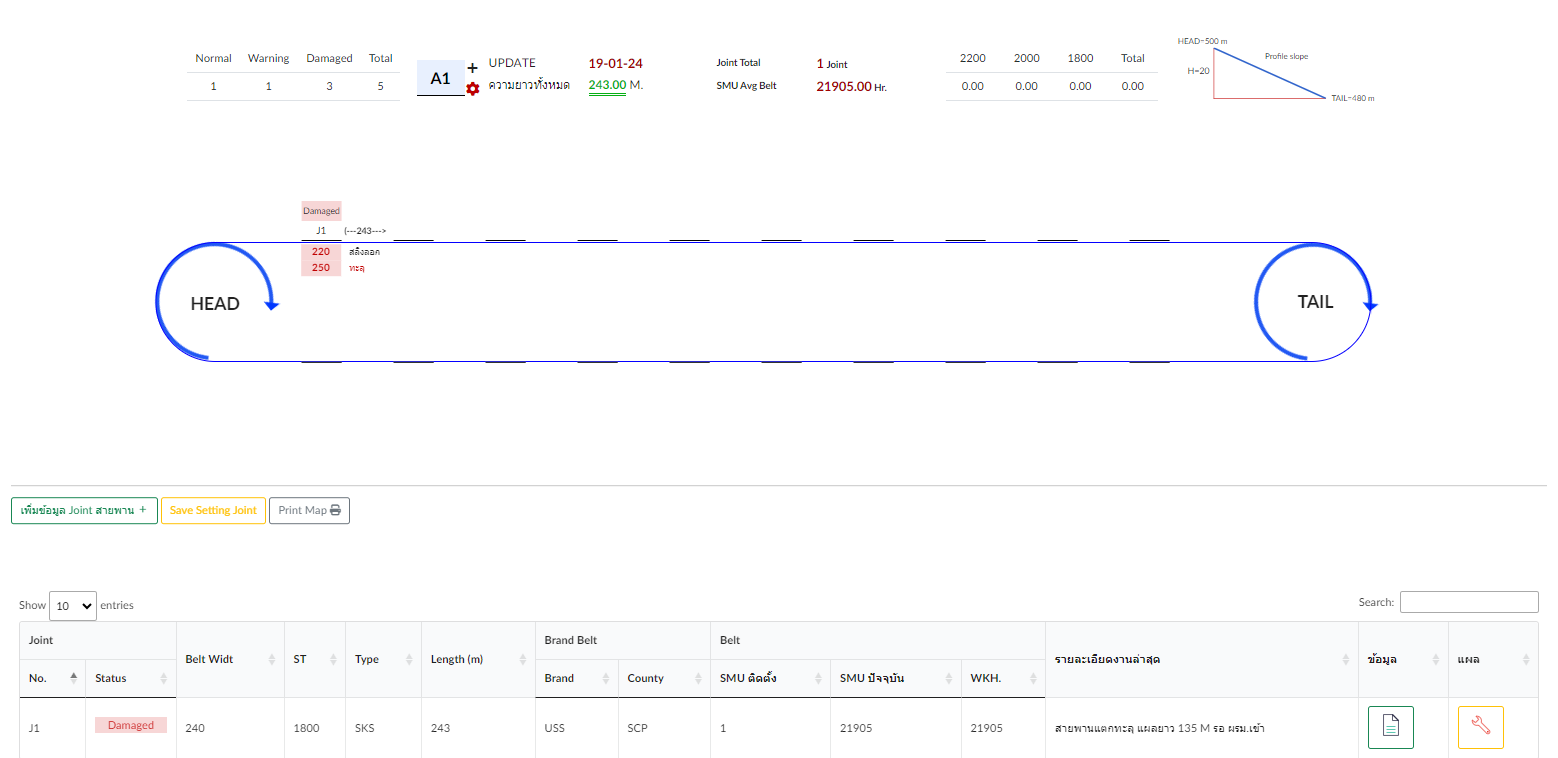Open the Show entries dropdown
Image resolution: width=1558 pixels, height=758 pixels.
coord(72,605)
